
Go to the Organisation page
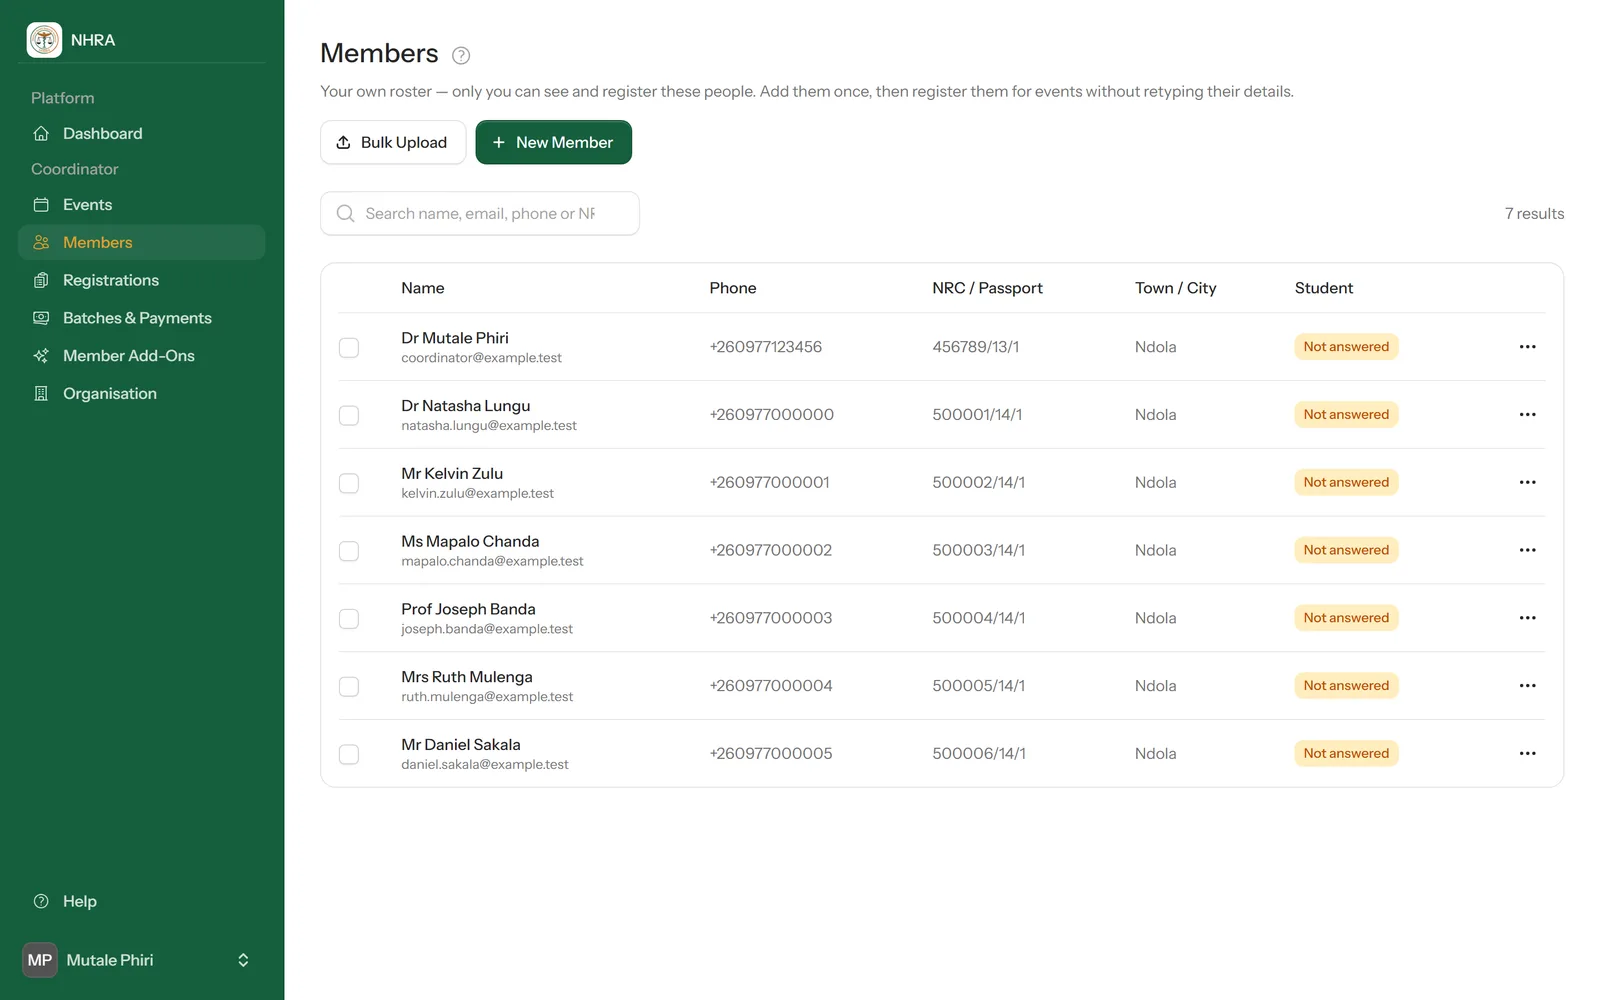tap(141, 394)
